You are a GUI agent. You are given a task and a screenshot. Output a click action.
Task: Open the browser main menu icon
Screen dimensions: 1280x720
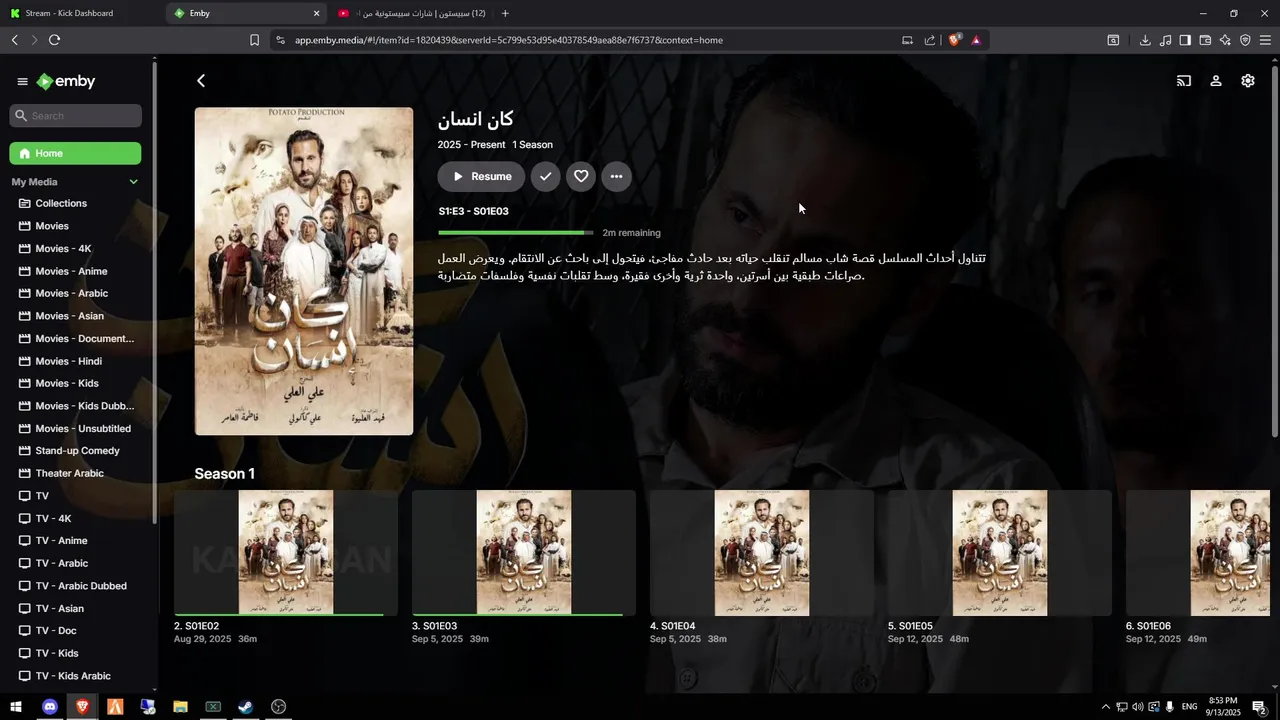coord(1265,40)
